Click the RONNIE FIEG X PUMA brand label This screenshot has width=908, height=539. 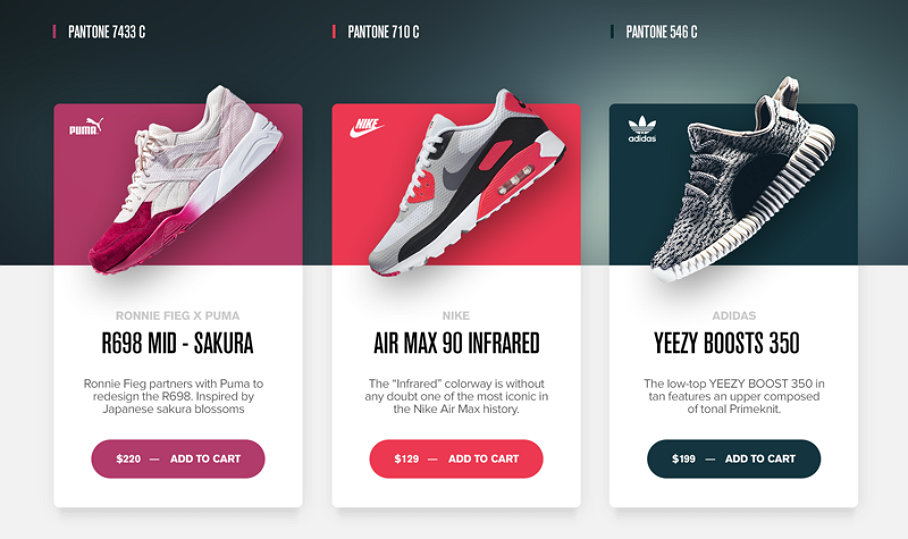point(178,316)
